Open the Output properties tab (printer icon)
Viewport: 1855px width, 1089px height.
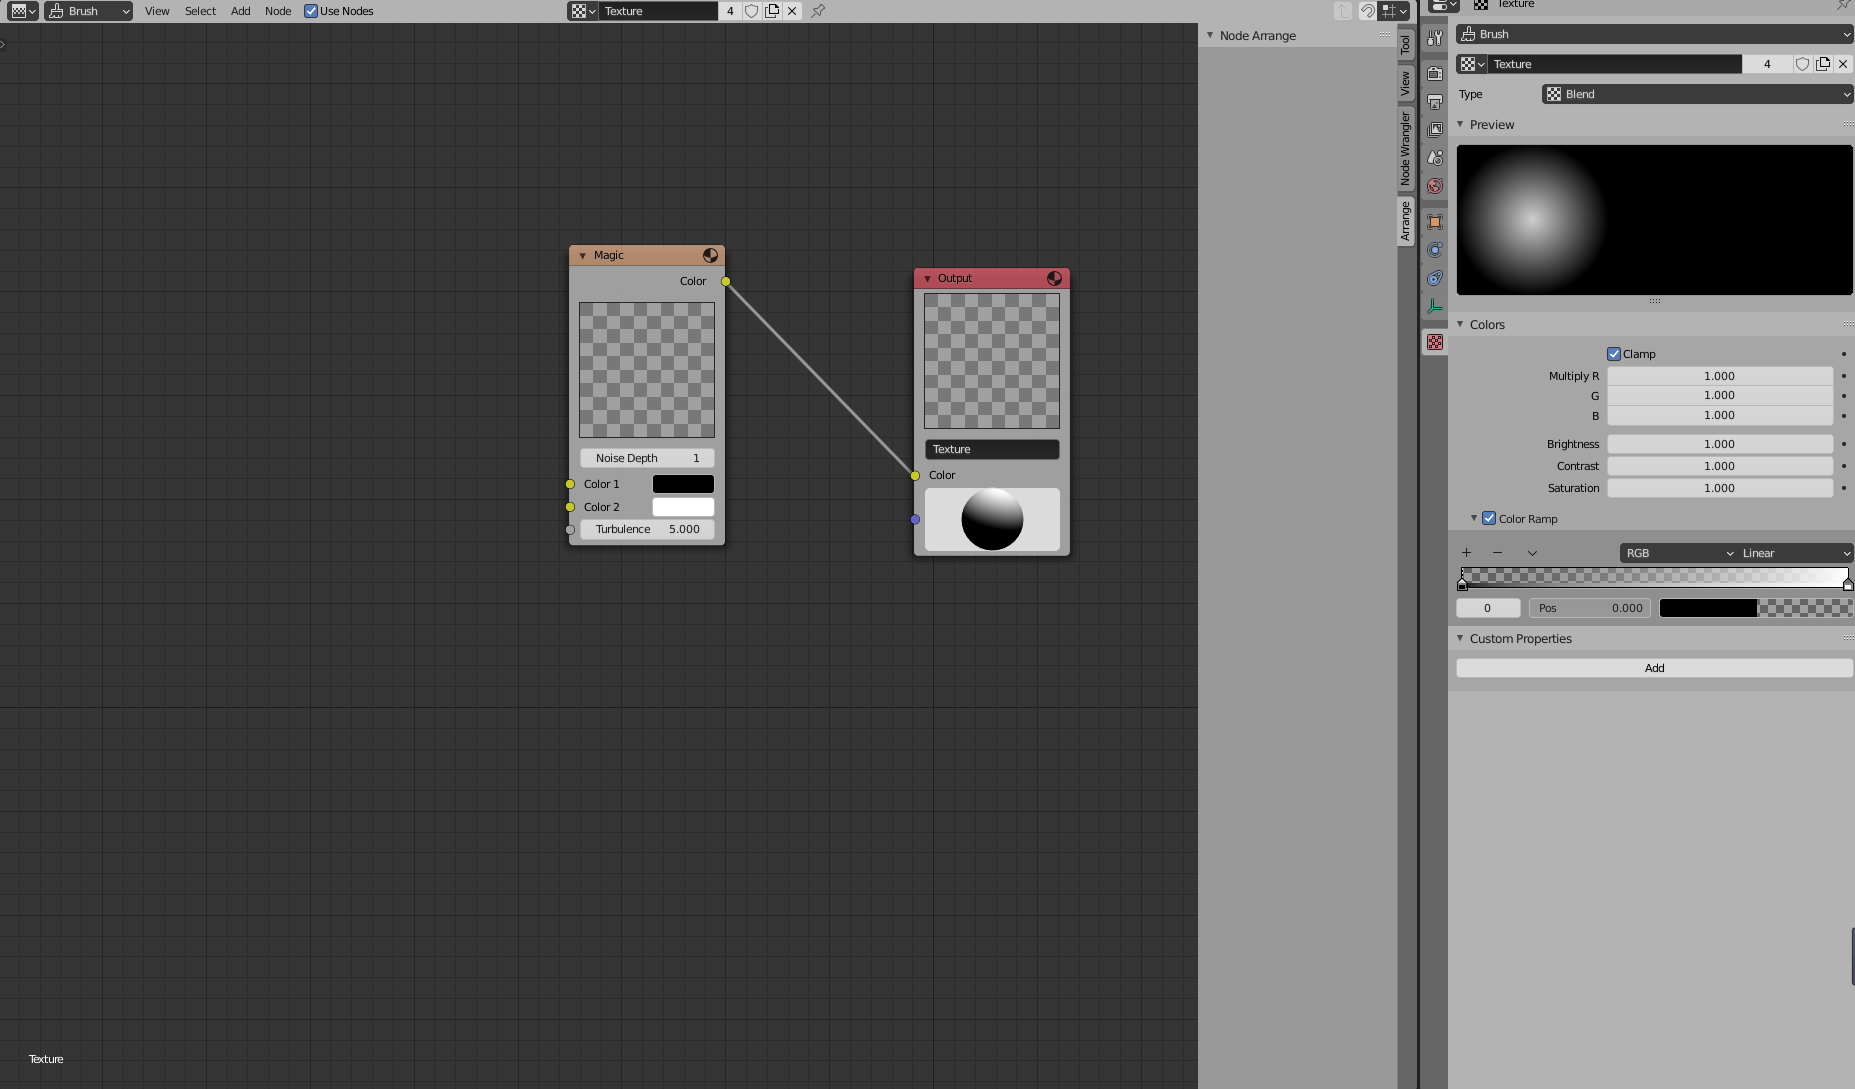click(x=1435, y=102)
